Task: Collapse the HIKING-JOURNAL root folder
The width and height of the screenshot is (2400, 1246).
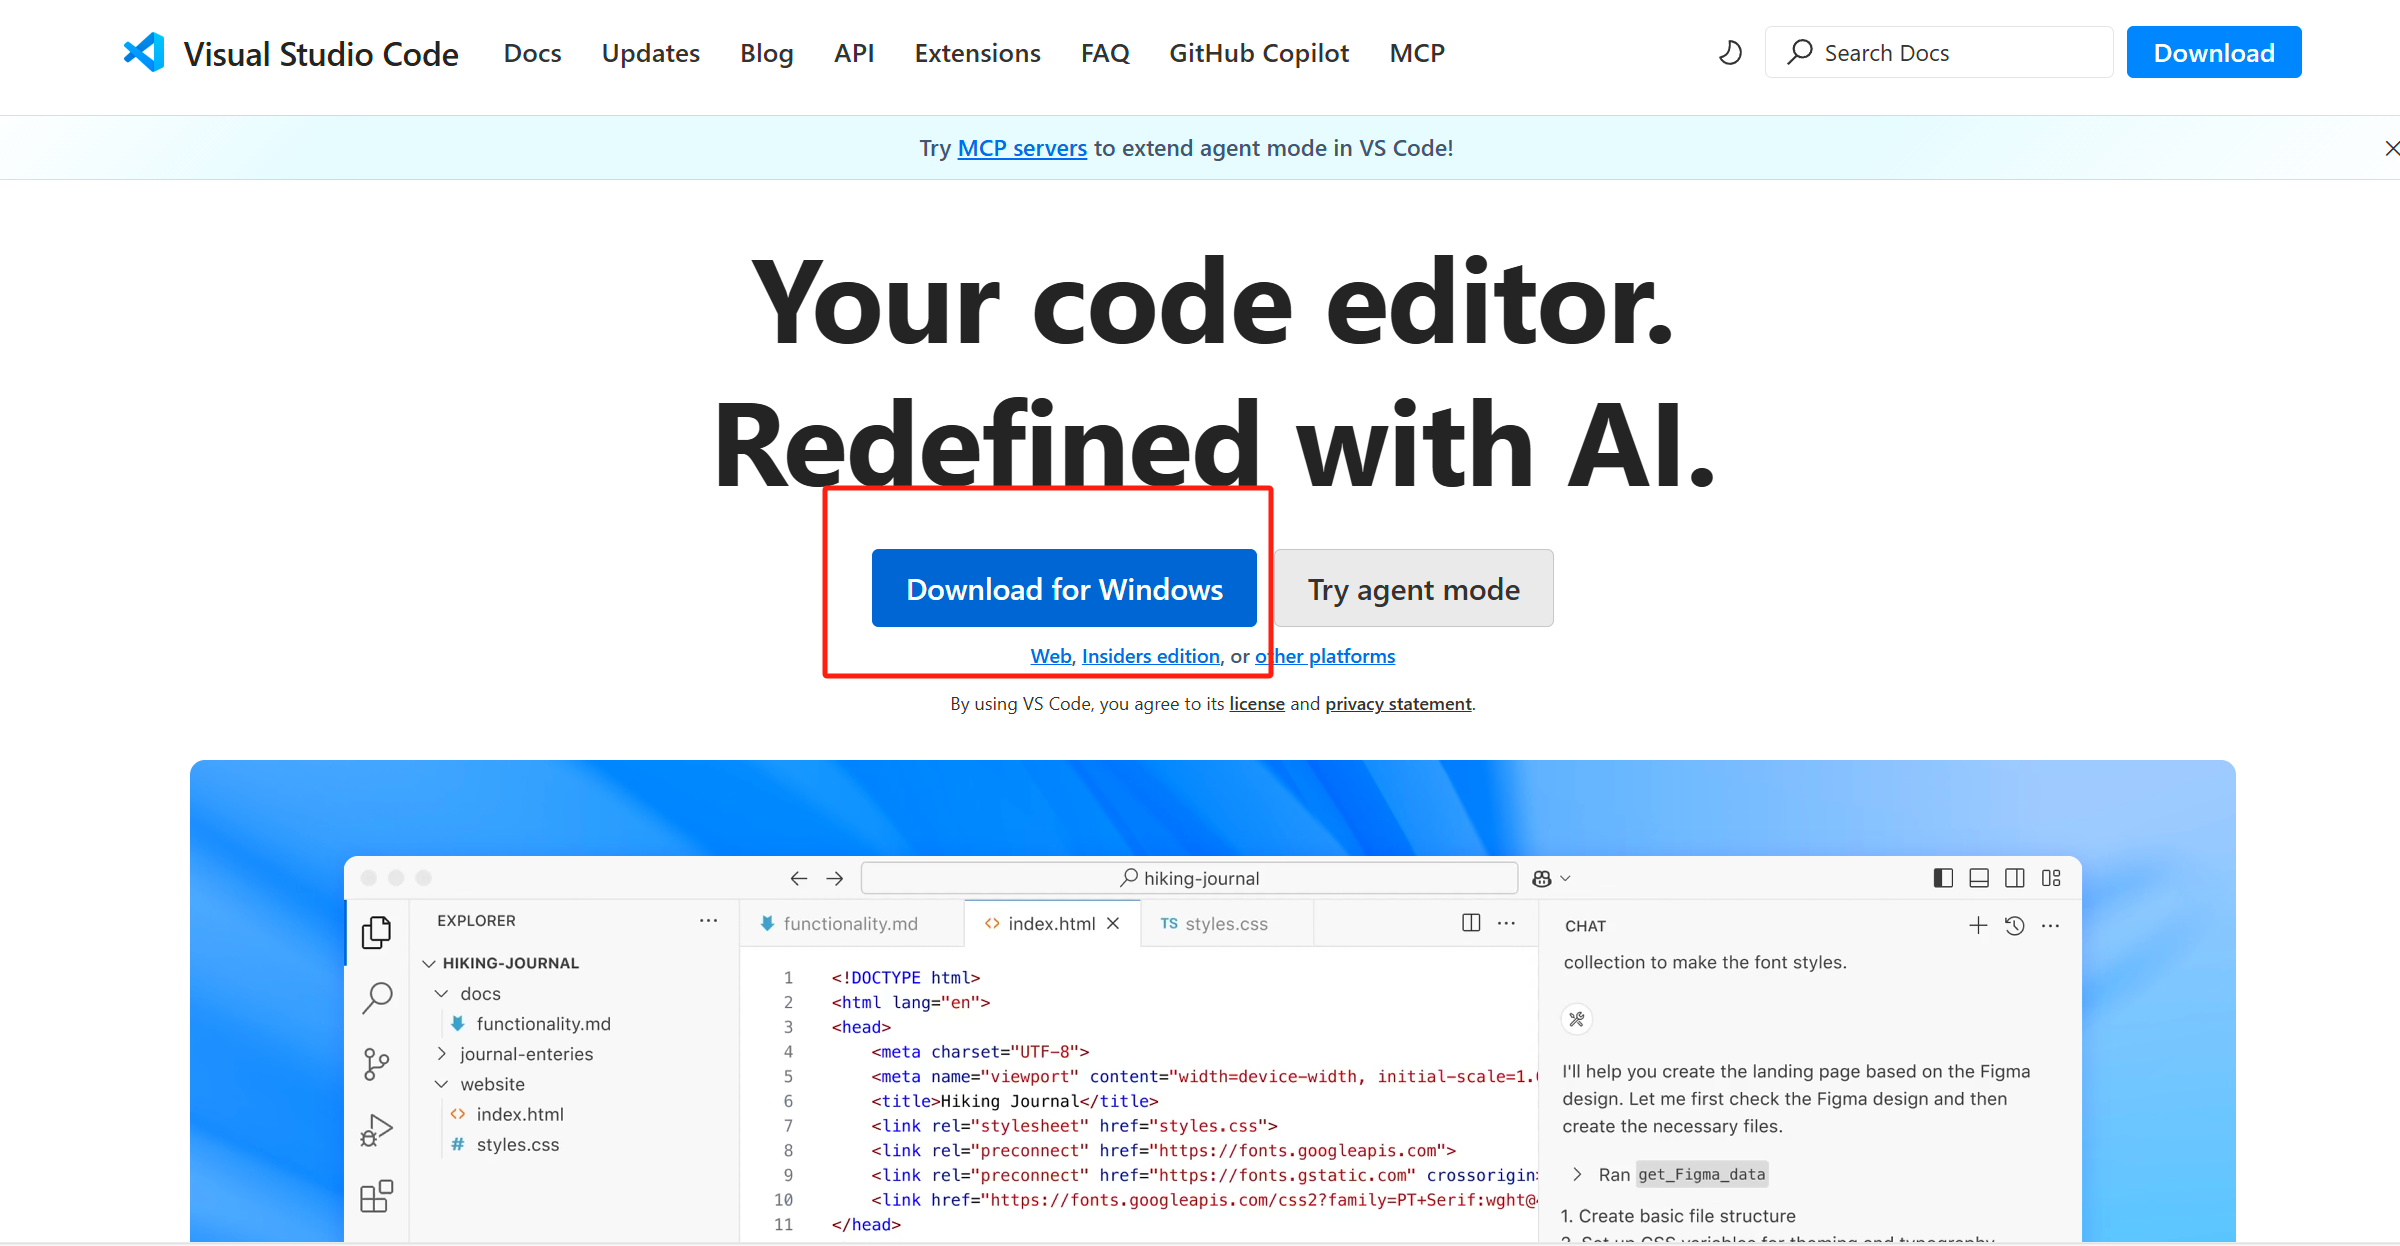Action: point(429,963)
